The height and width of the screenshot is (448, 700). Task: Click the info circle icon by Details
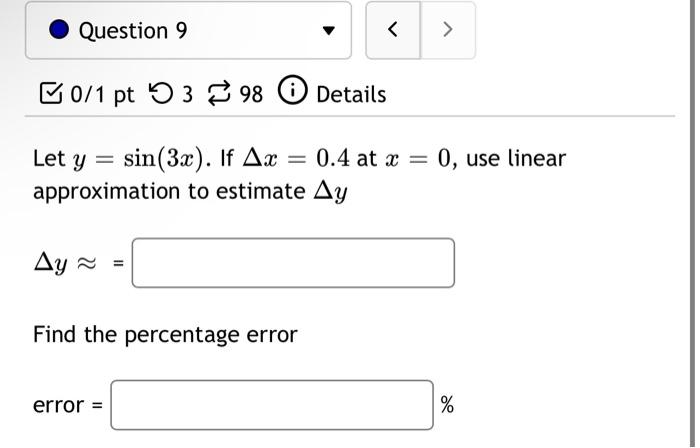[293, 90]
